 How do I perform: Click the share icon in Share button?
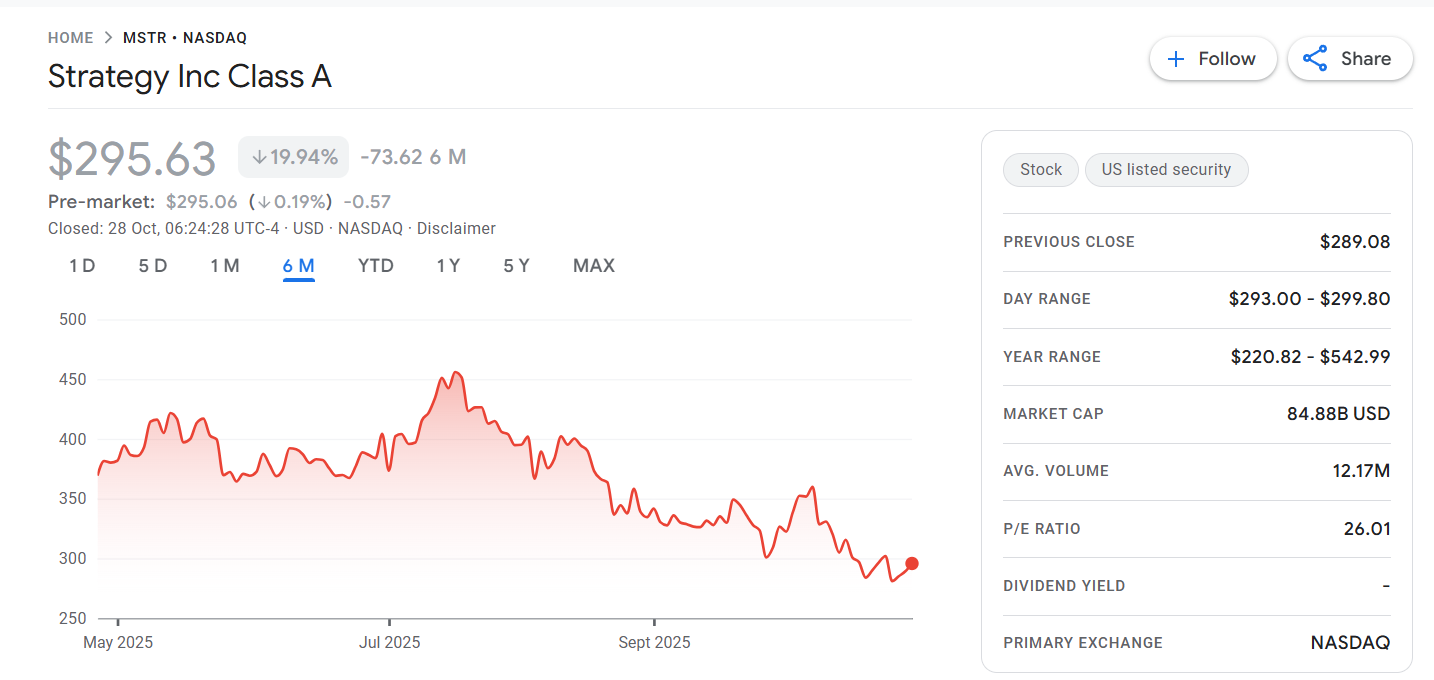(1315, 59)
